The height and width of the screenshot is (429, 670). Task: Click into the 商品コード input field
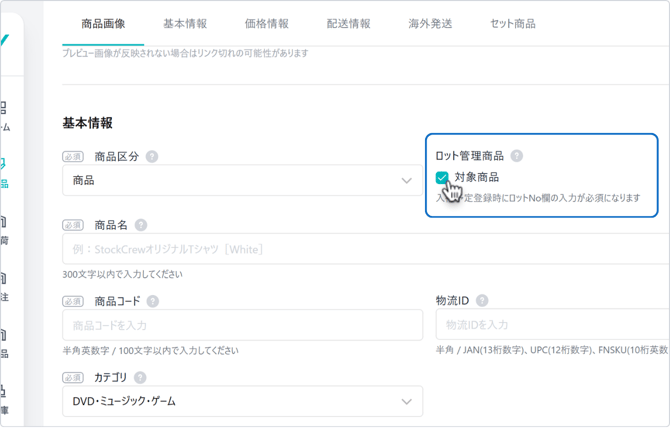[x=242, y=326]
